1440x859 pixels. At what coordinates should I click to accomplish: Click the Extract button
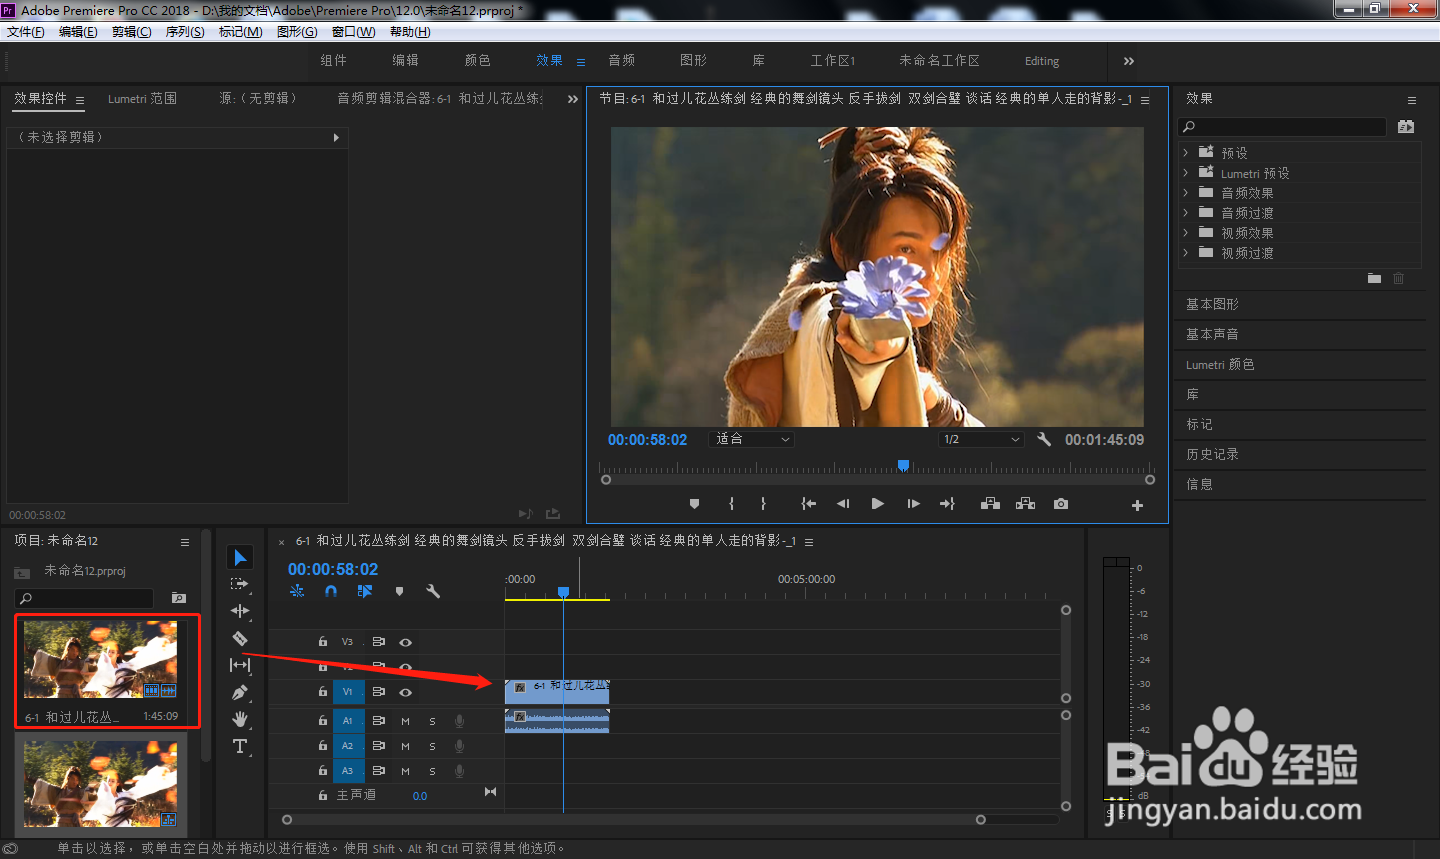pyautogui.click(x=1025, y=504)
